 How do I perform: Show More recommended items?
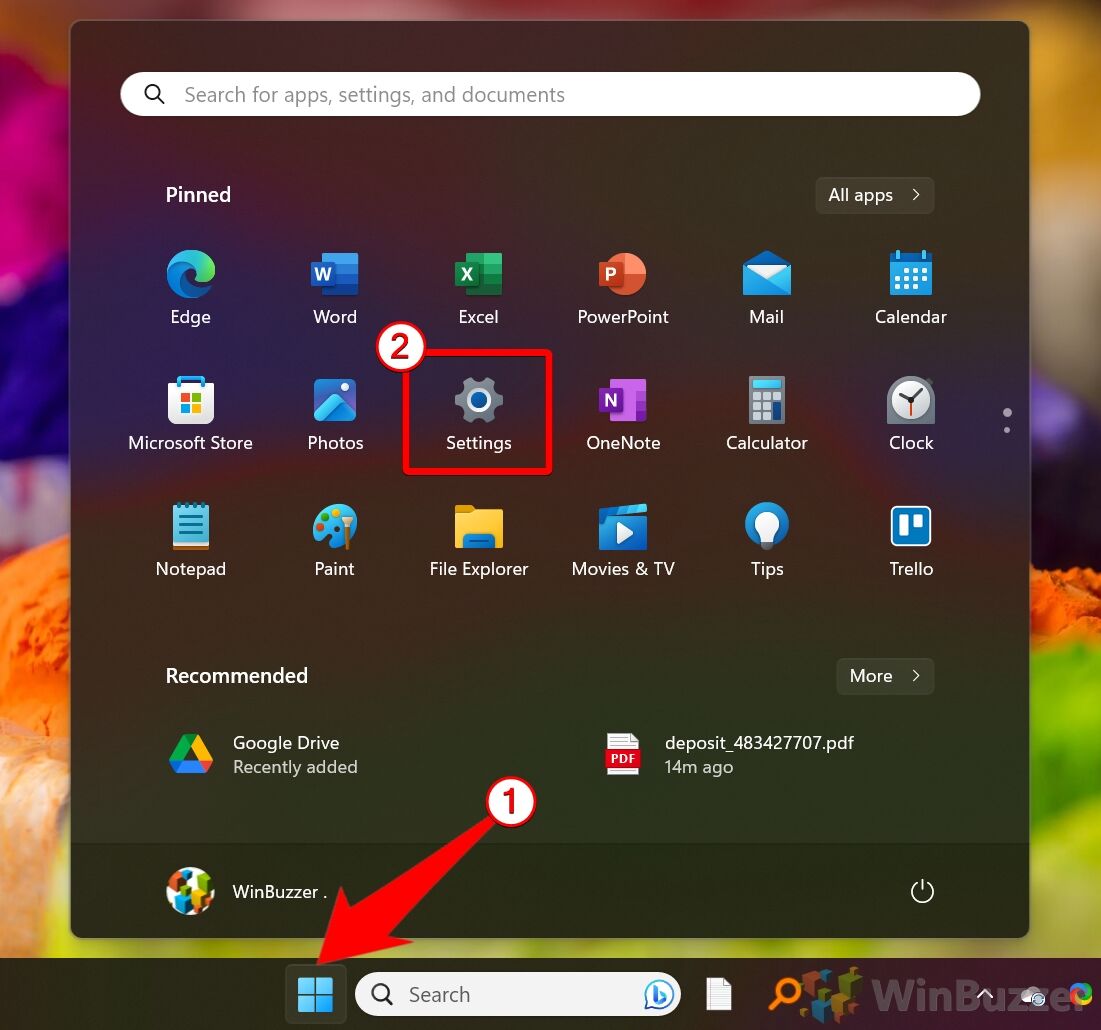[885, 676]
